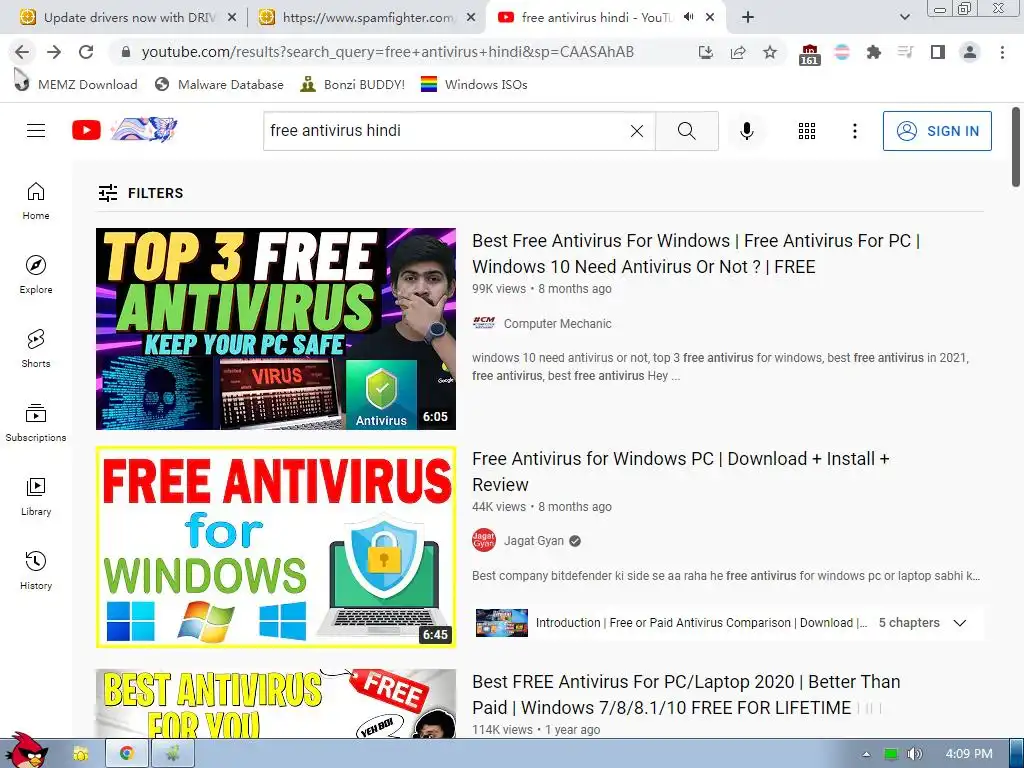
Task: Click the page vertical scrollbar
Action: (1016, 146)
